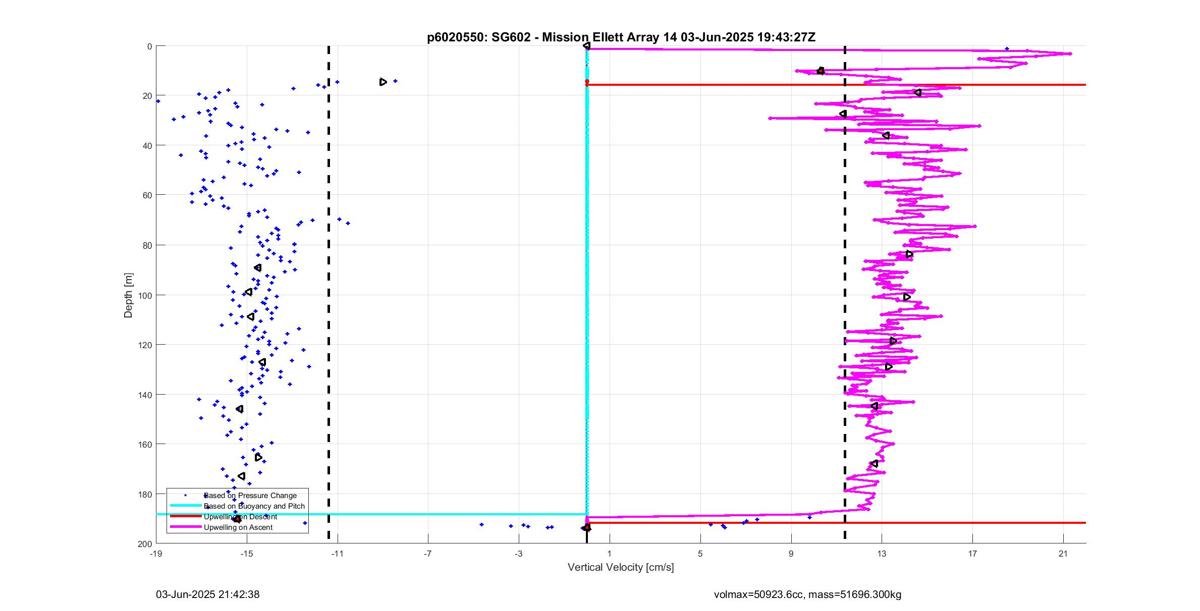Viewport: 1200px width, 611px height.
Task: Click x-axis tick label '1'
Action: click(610, 553)
